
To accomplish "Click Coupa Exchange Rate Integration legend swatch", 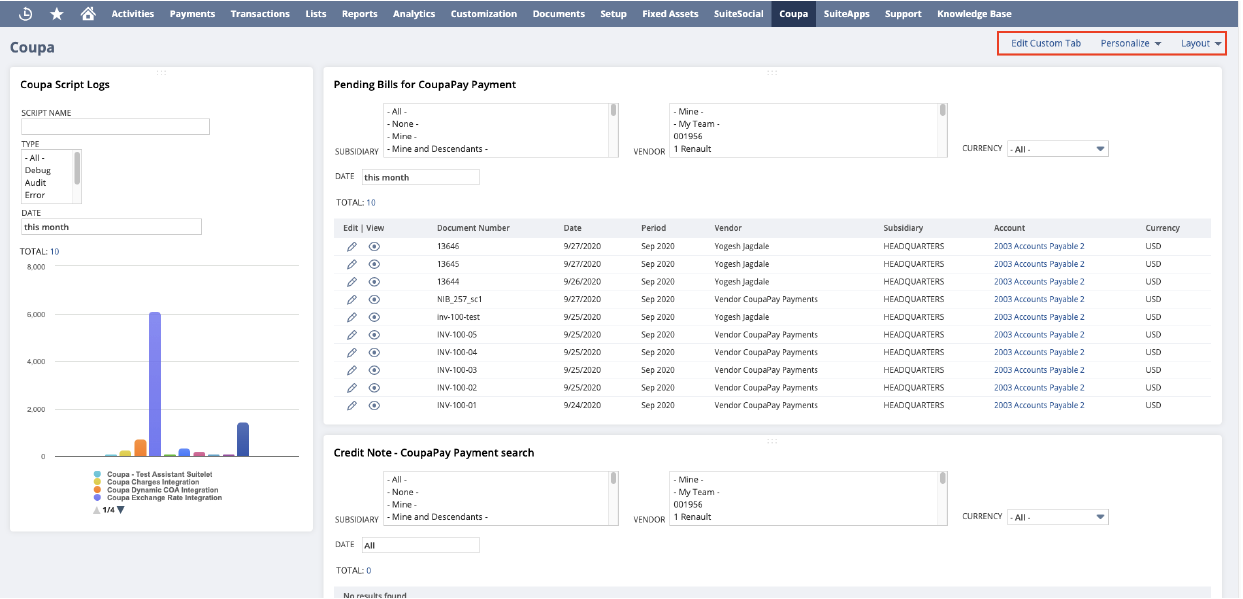I will pos(97,498).
